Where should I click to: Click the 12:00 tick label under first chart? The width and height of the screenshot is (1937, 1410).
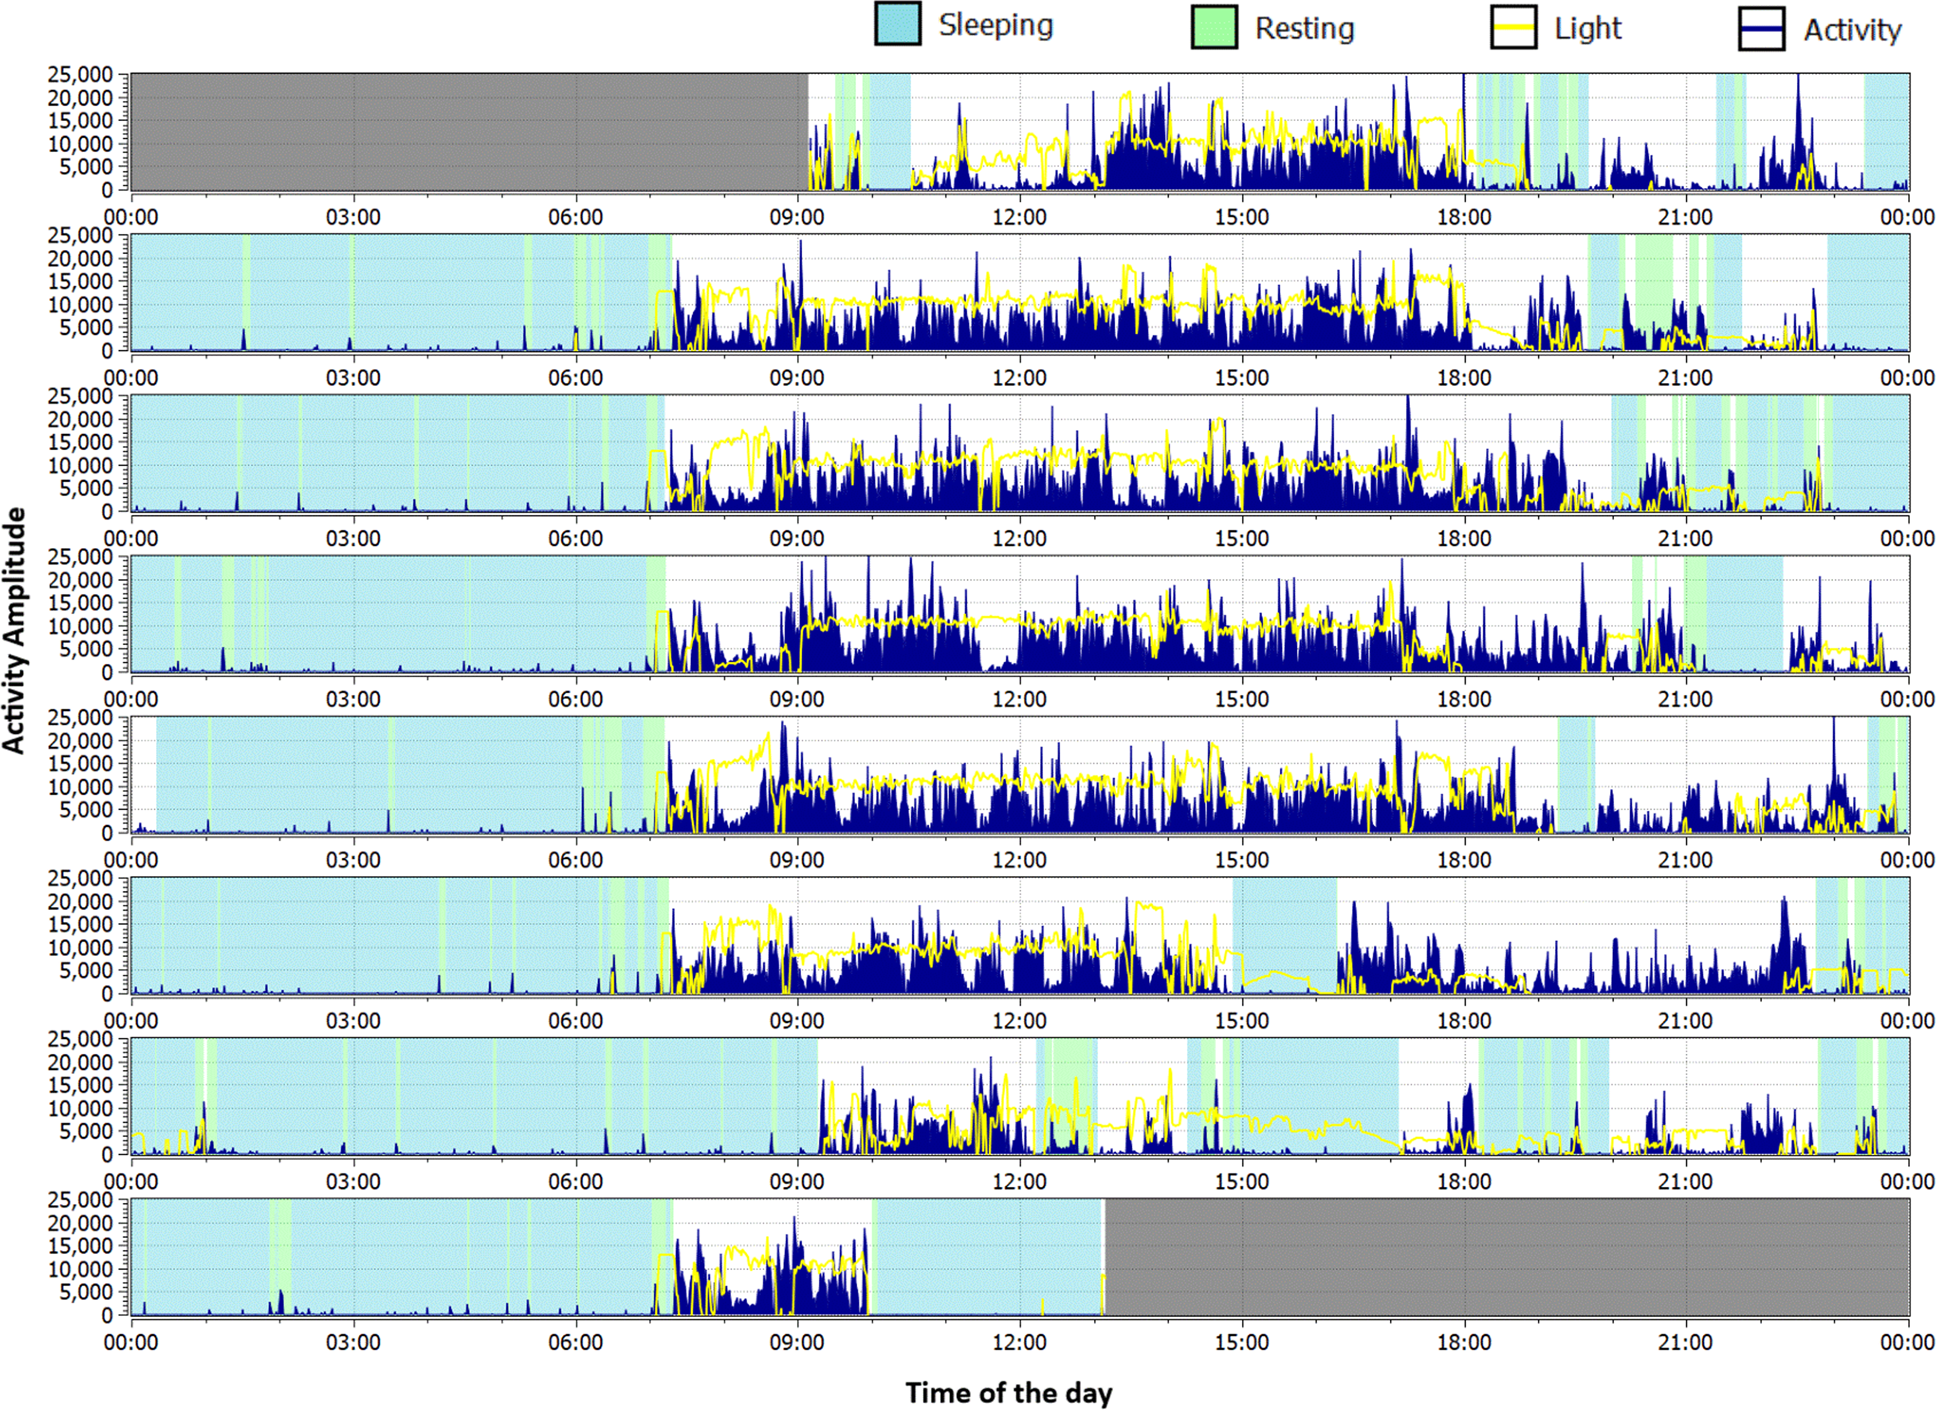pyautogui.click(x=1019, y=217)
